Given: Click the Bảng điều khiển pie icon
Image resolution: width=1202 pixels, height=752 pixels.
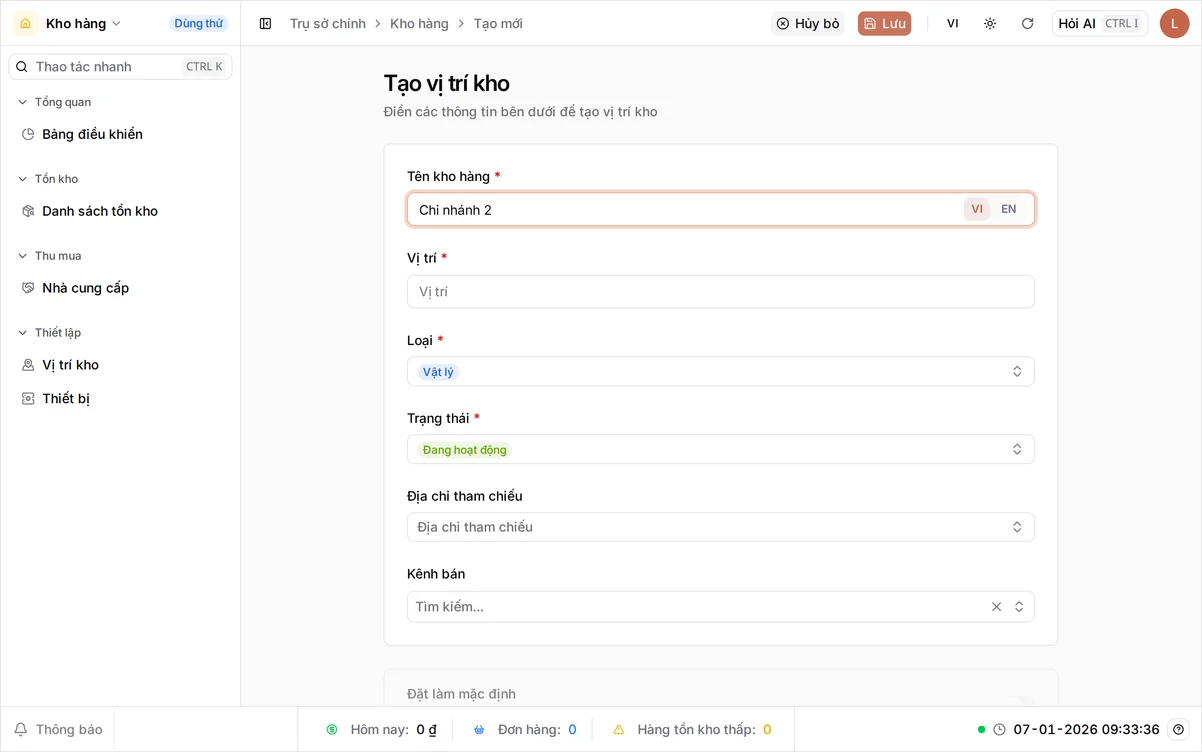Looking at the screenshot, I should click(28, 134).
